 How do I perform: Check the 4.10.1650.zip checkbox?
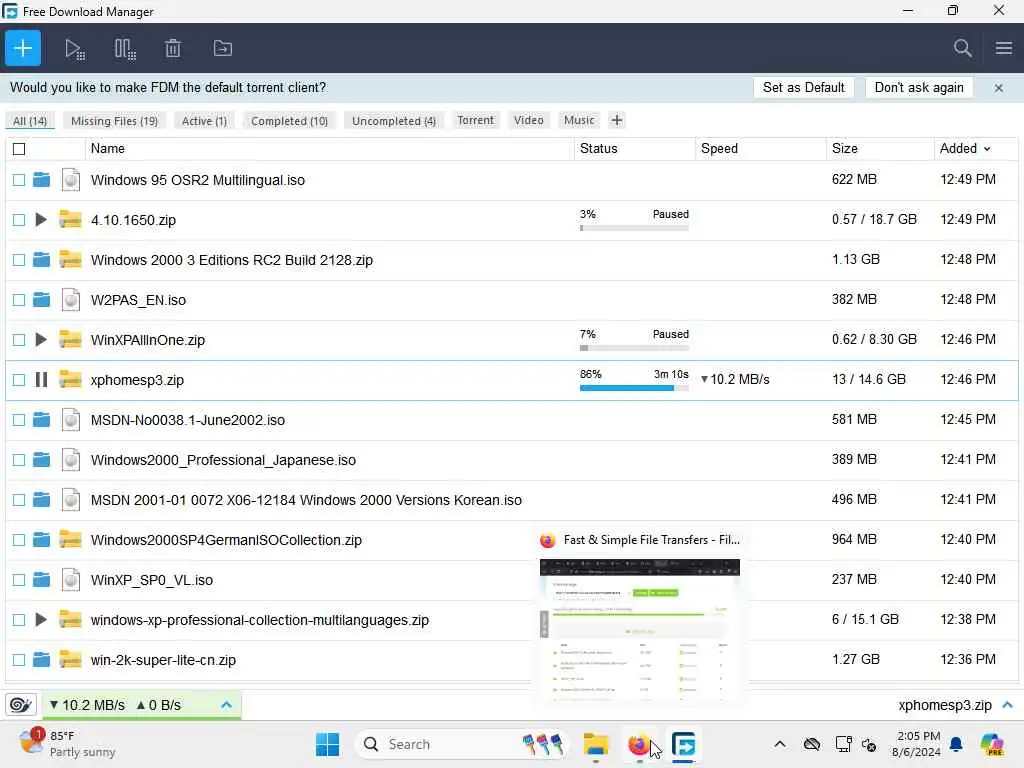19,220
